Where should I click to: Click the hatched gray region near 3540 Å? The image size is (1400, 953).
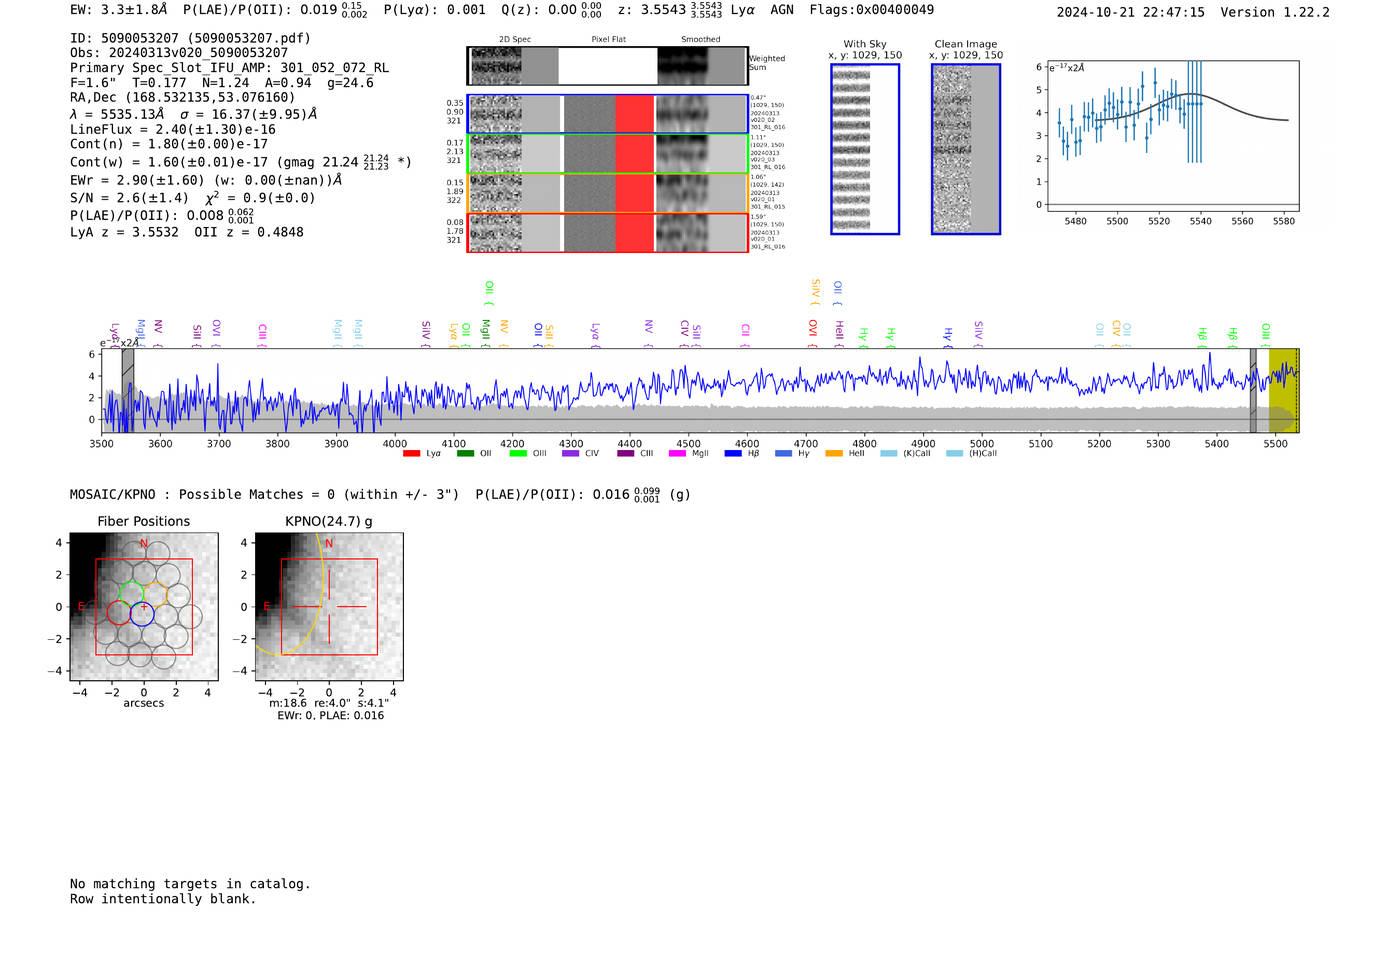tap(128, 391)
